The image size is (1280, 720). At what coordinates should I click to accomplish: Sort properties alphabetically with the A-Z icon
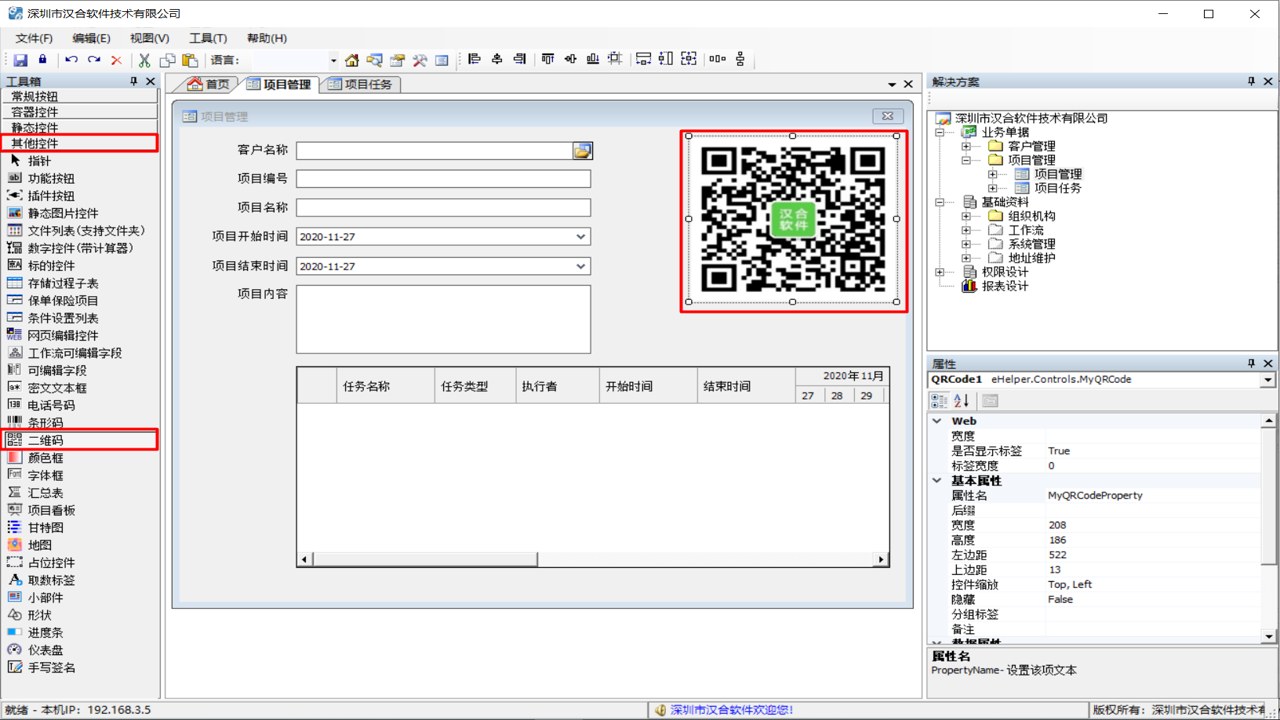click(961, 400)
